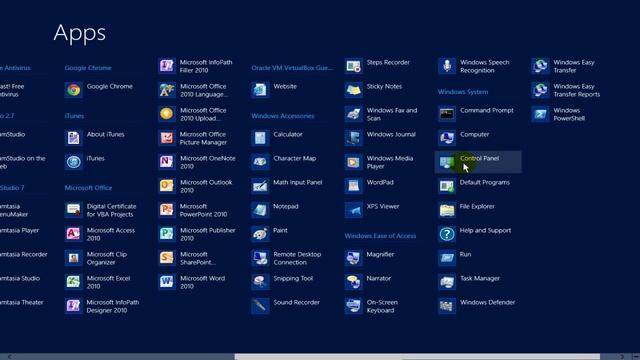Image resolution: width=640 pixels, height=360 pixels.
Task: Open Windows Journal icon
Action: [x=353, y=138]
